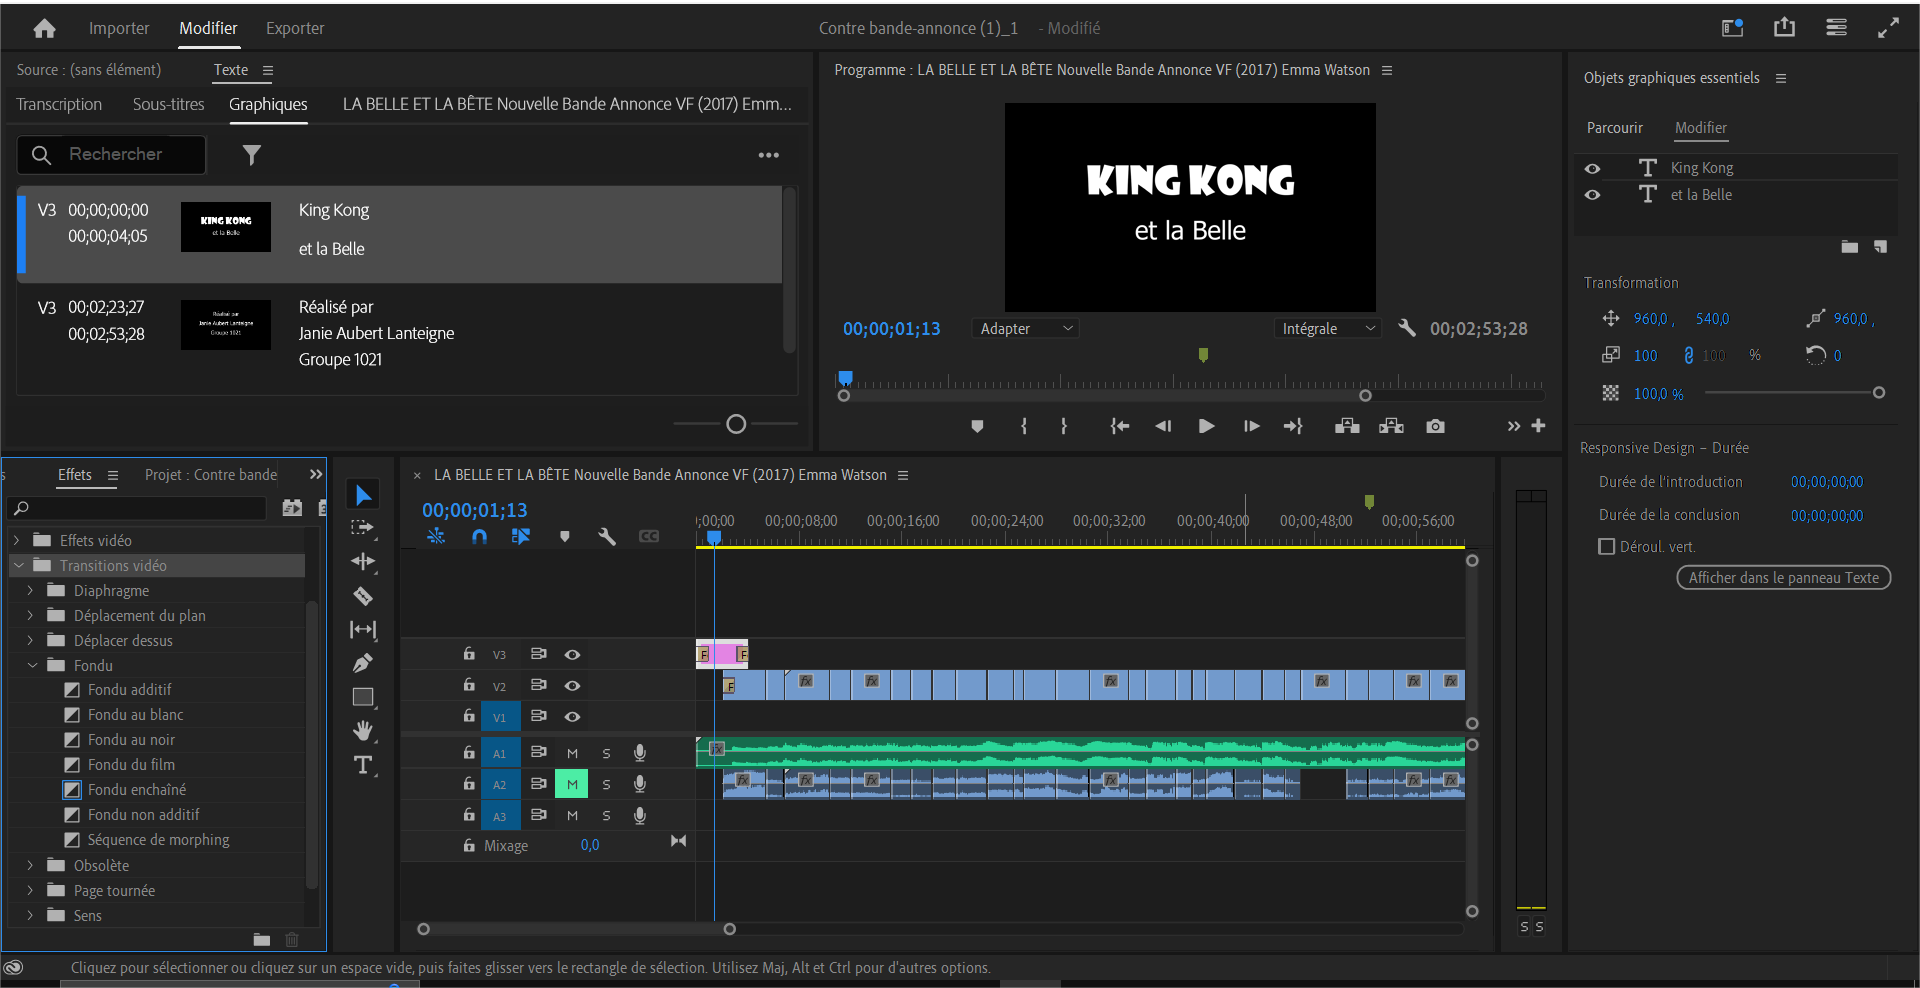Click the Export Frame camera icon
The image size is (1920, 988).
1435,426
